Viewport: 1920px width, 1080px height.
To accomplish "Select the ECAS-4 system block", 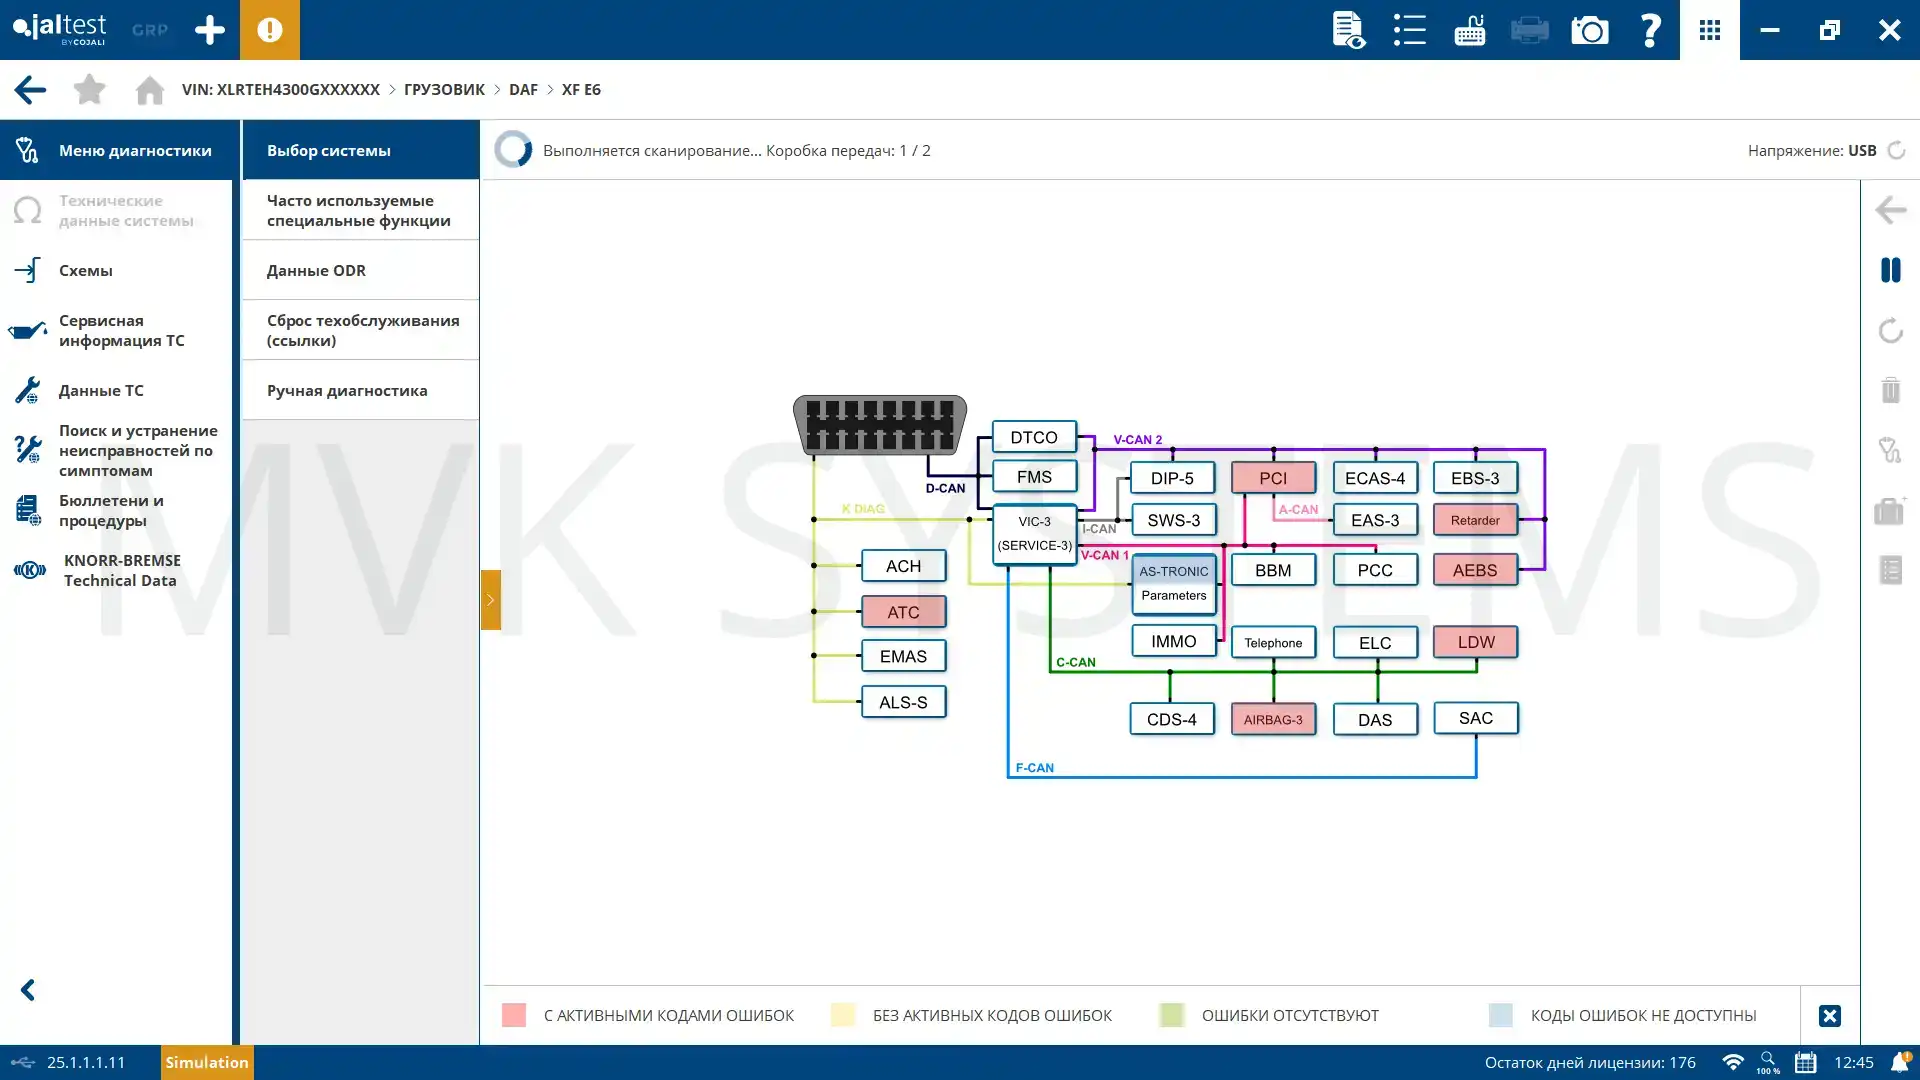I will point(1375,478).
